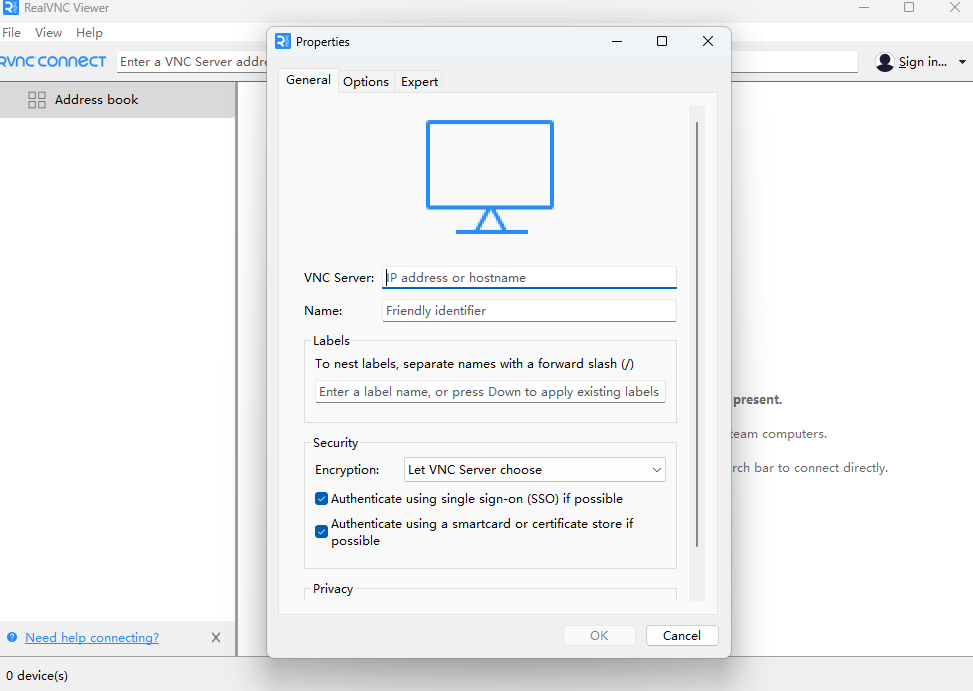
Task: Uncheck smartcard or certificate store authentication
Action: pyautogui.click(x=321, y=532)
